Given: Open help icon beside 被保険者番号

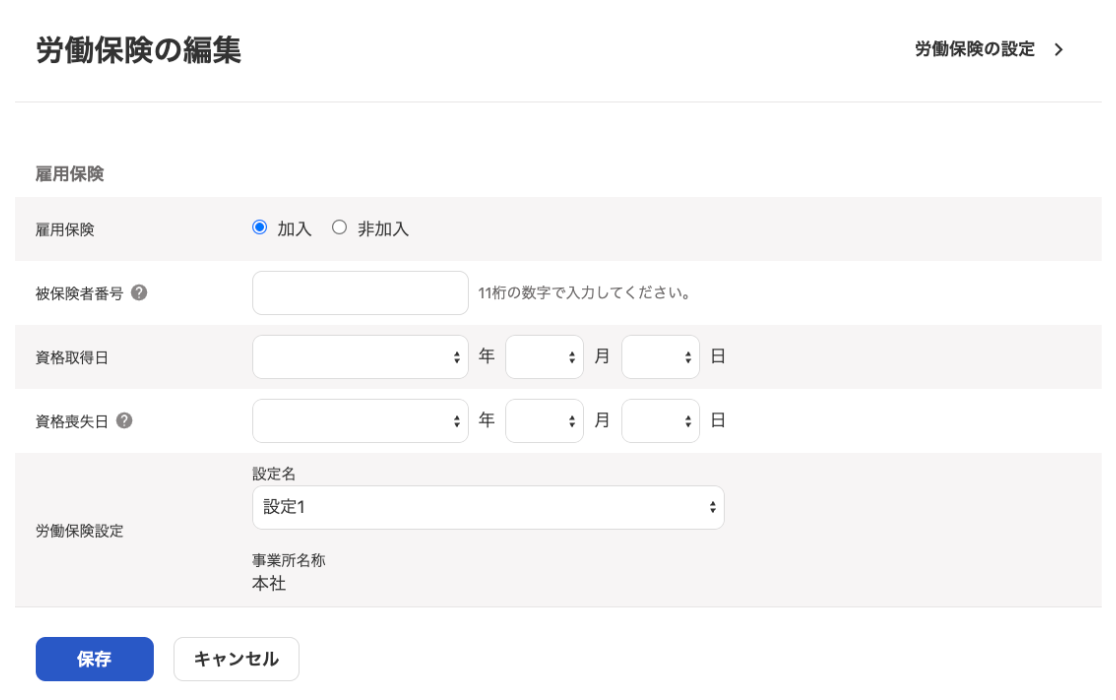Looking at the screenshot, I should tap(139, 292).
